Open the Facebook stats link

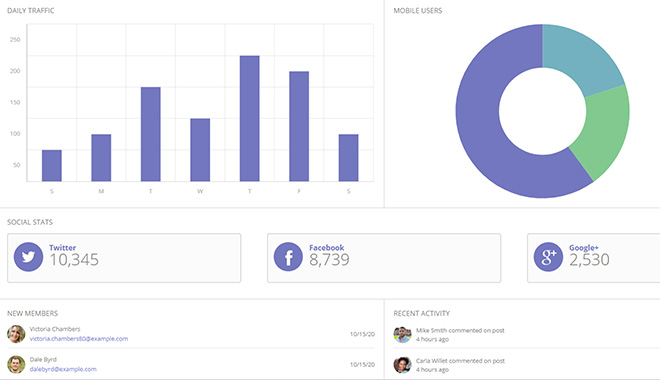pyautogui.click(x=327, y=247)
